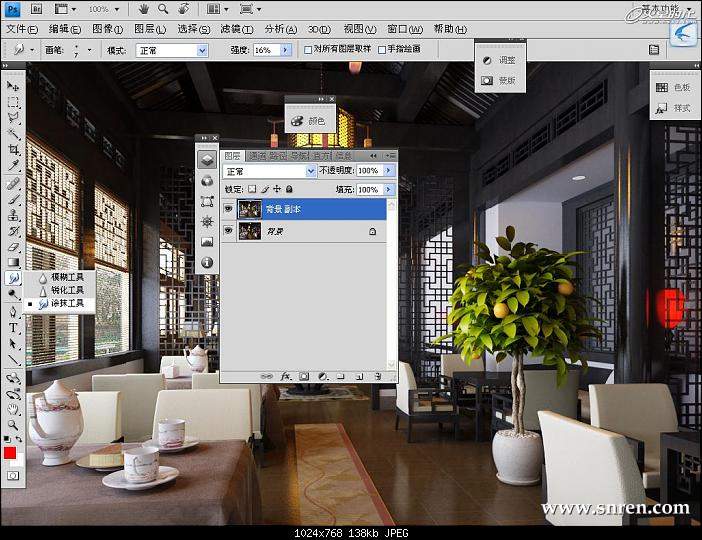The image size is (702, 540).
Task: Toggle Quick Mask mode
Action: [13, 476]
